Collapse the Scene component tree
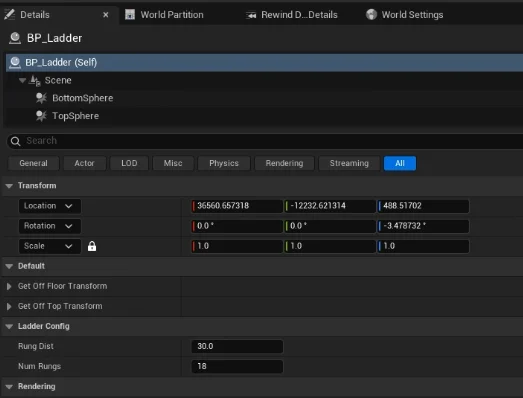The height and width of the screenshot is (398, 523). click(22, 80)
